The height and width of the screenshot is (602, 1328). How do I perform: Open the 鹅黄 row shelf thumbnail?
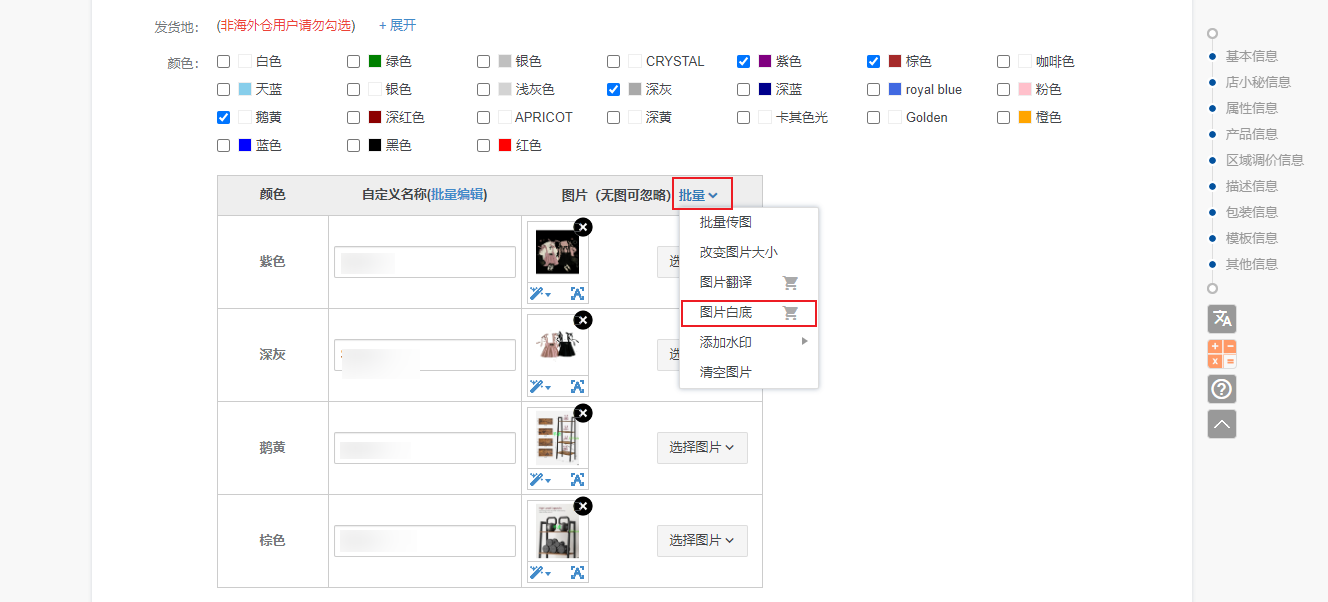558,438
